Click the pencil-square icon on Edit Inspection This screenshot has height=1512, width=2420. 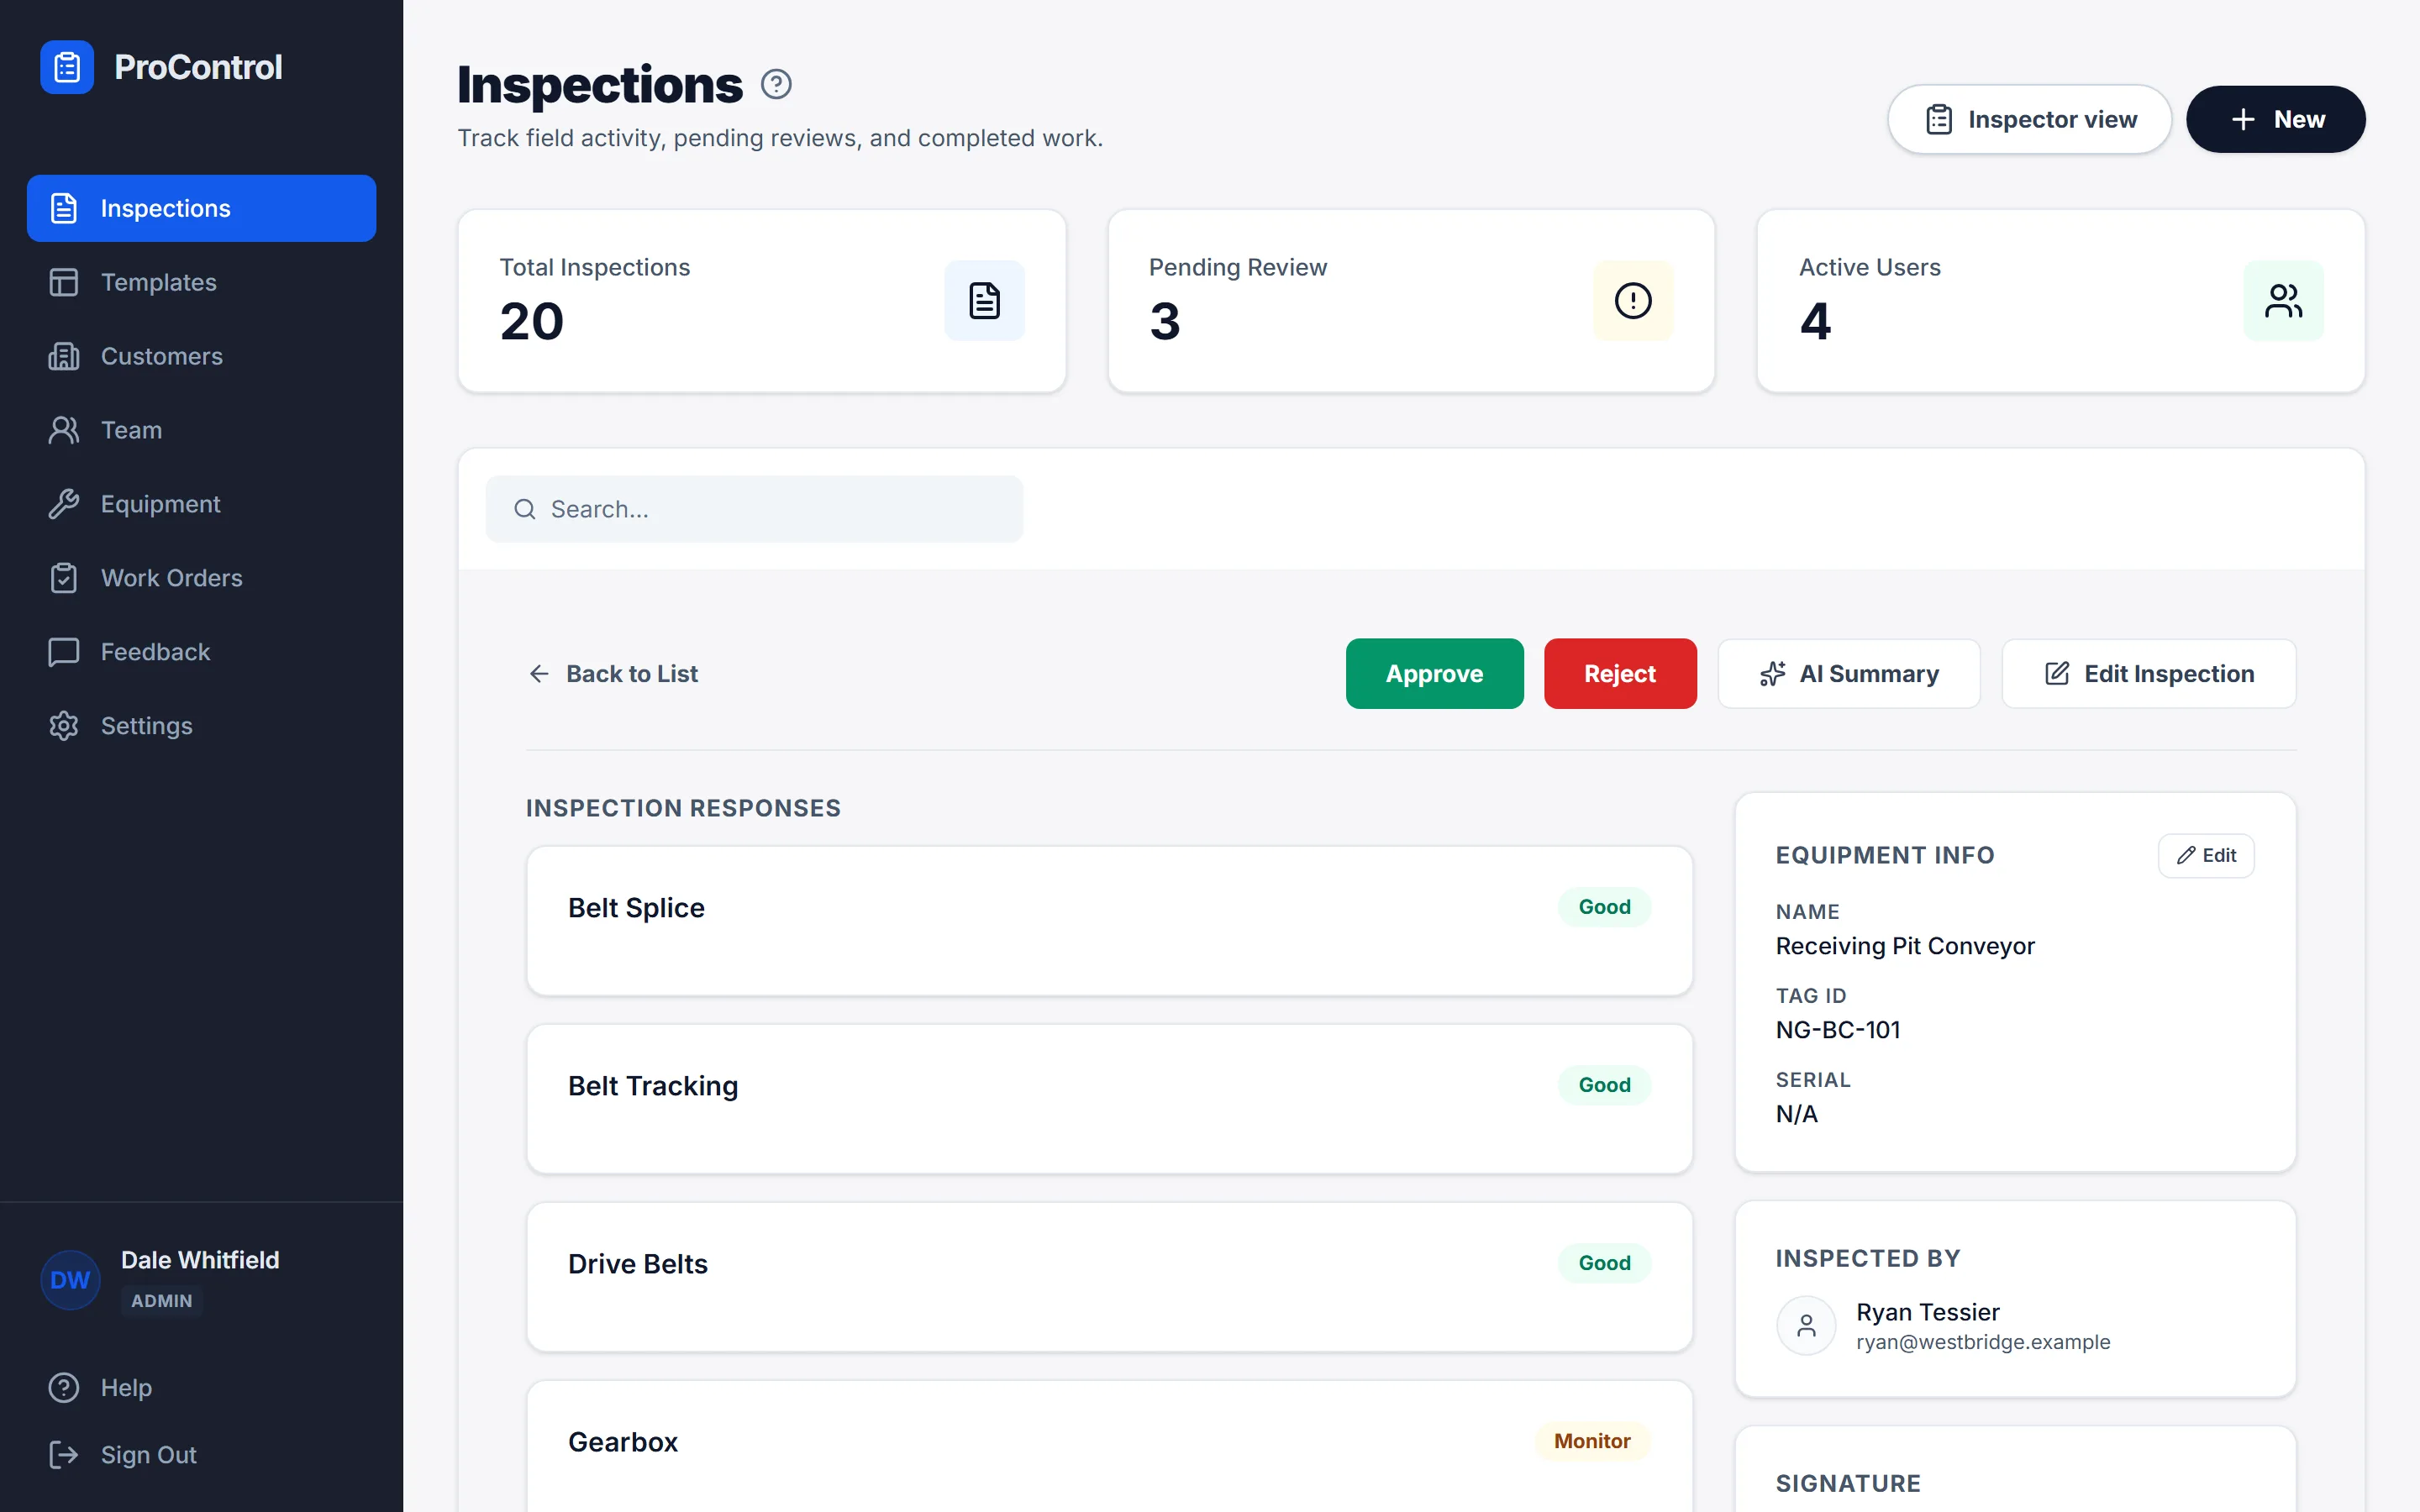2057,674
